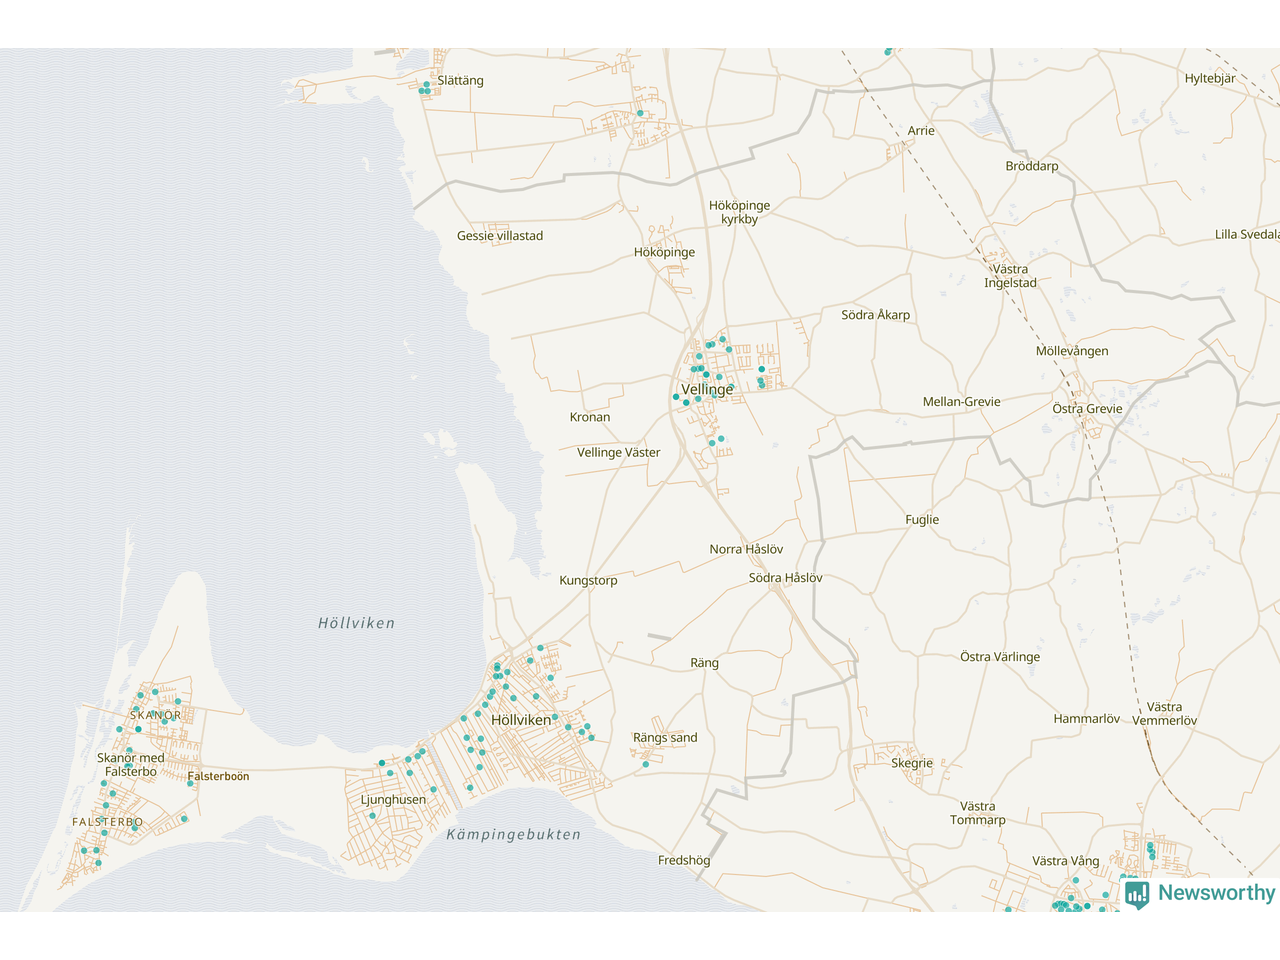Click the Ljunghusen place label
The height and width of the screenshot is (960, 1280).
393,800
